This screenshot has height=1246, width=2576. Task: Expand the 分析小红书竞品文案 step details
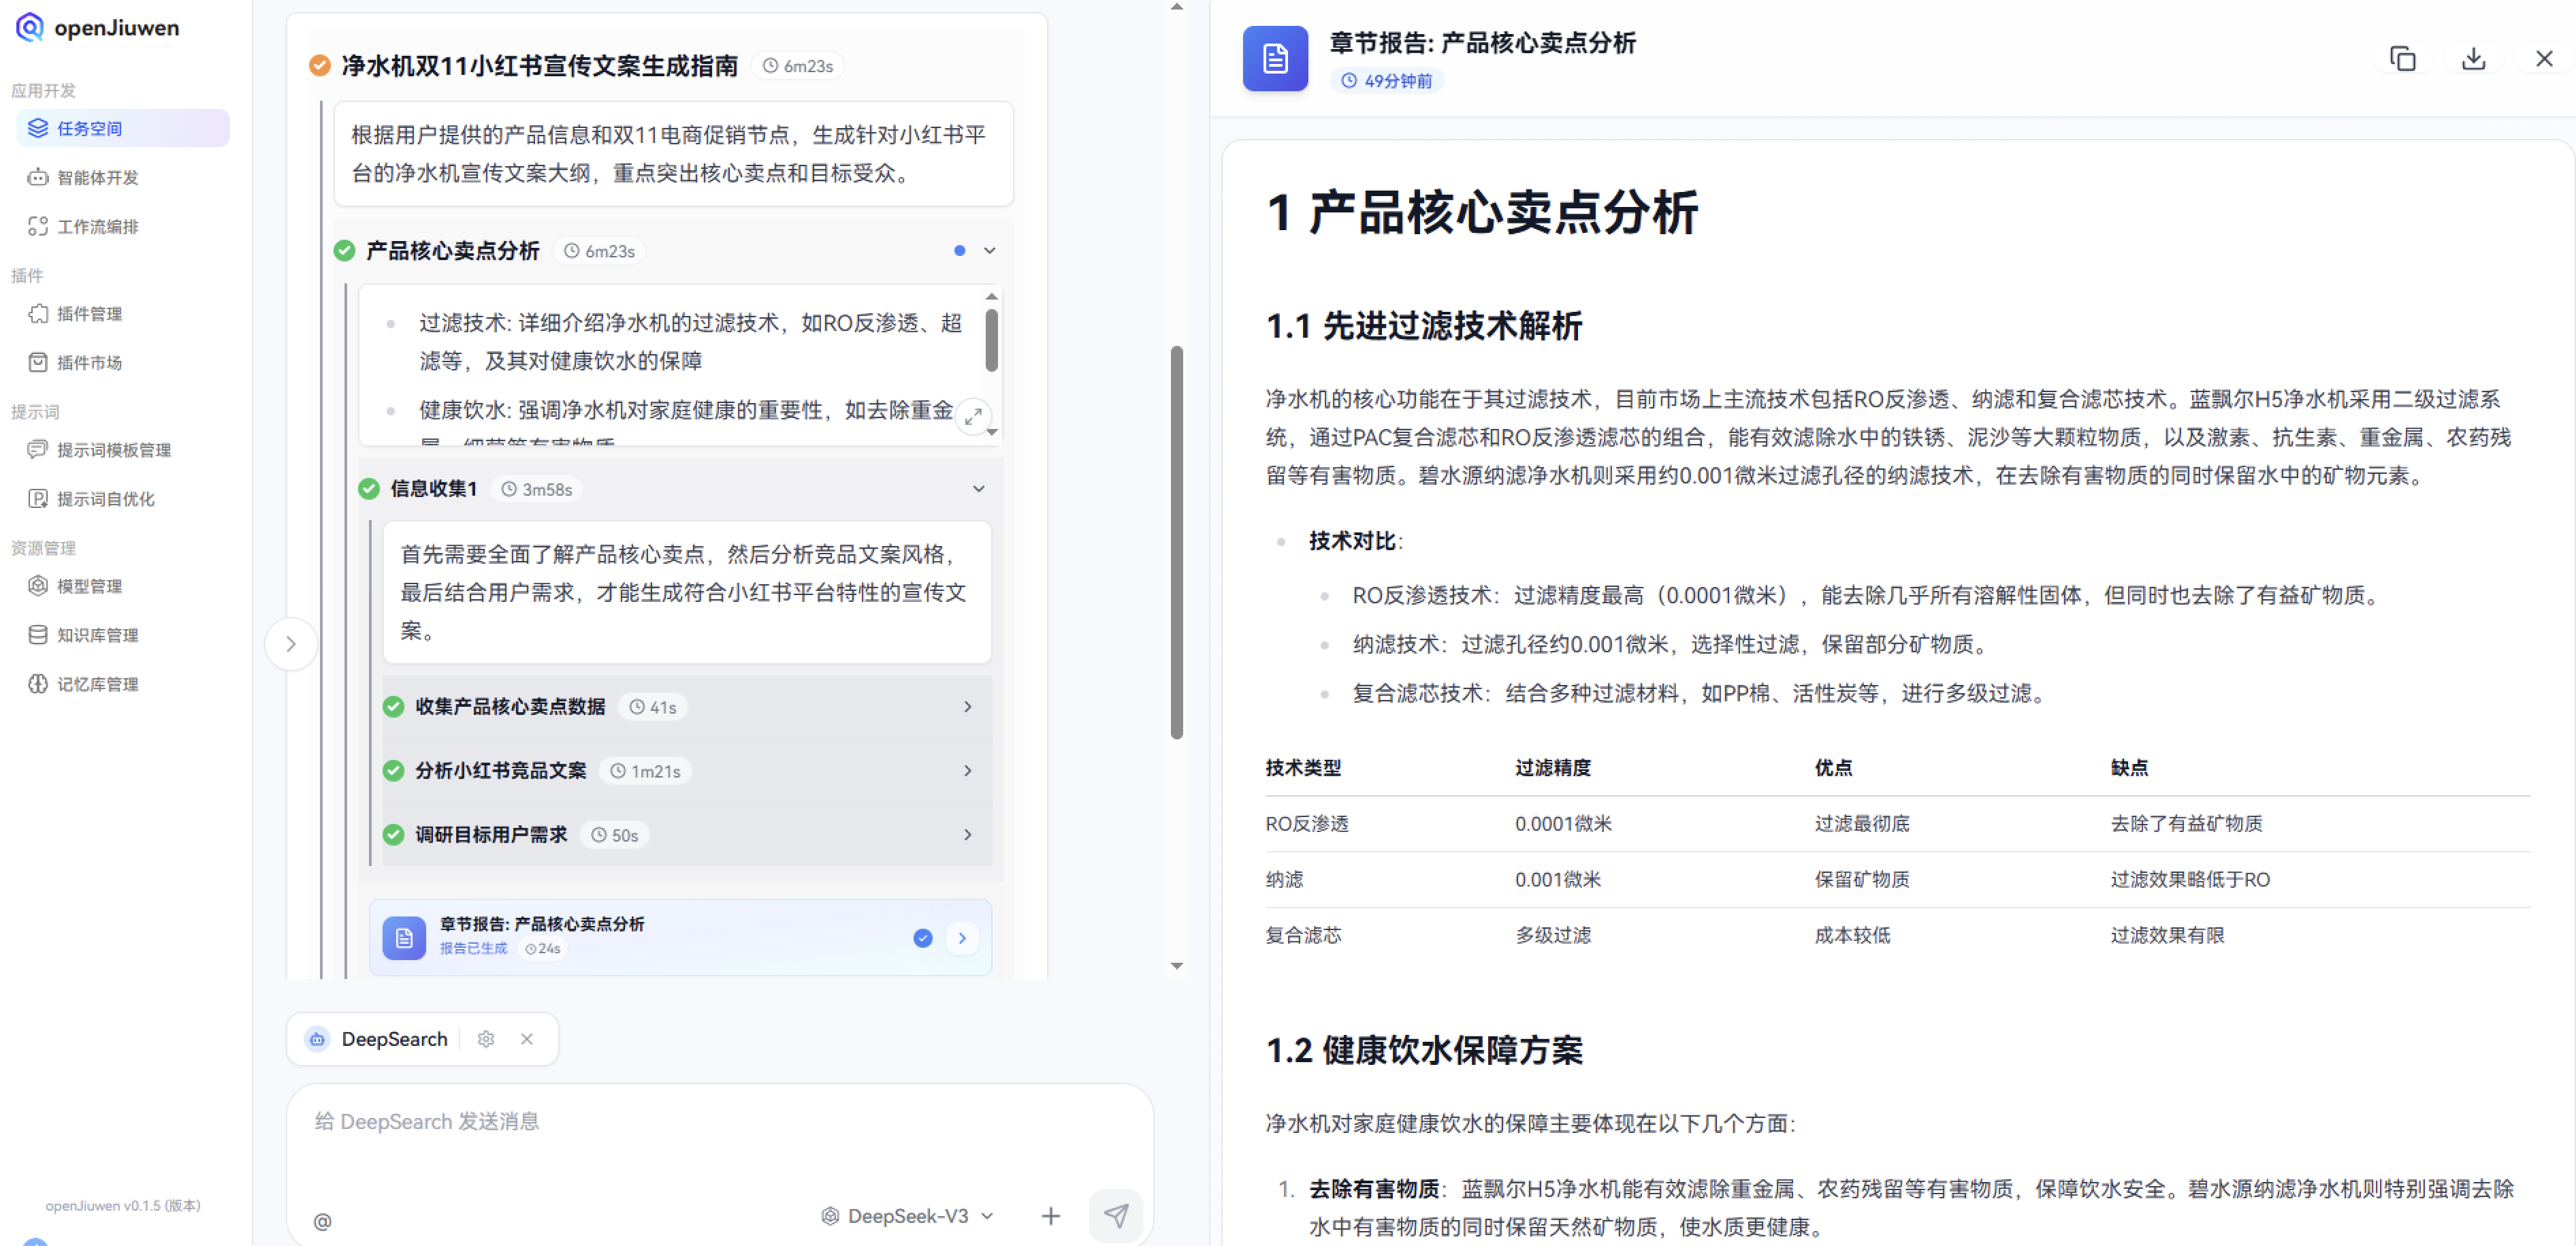(967, 770)
